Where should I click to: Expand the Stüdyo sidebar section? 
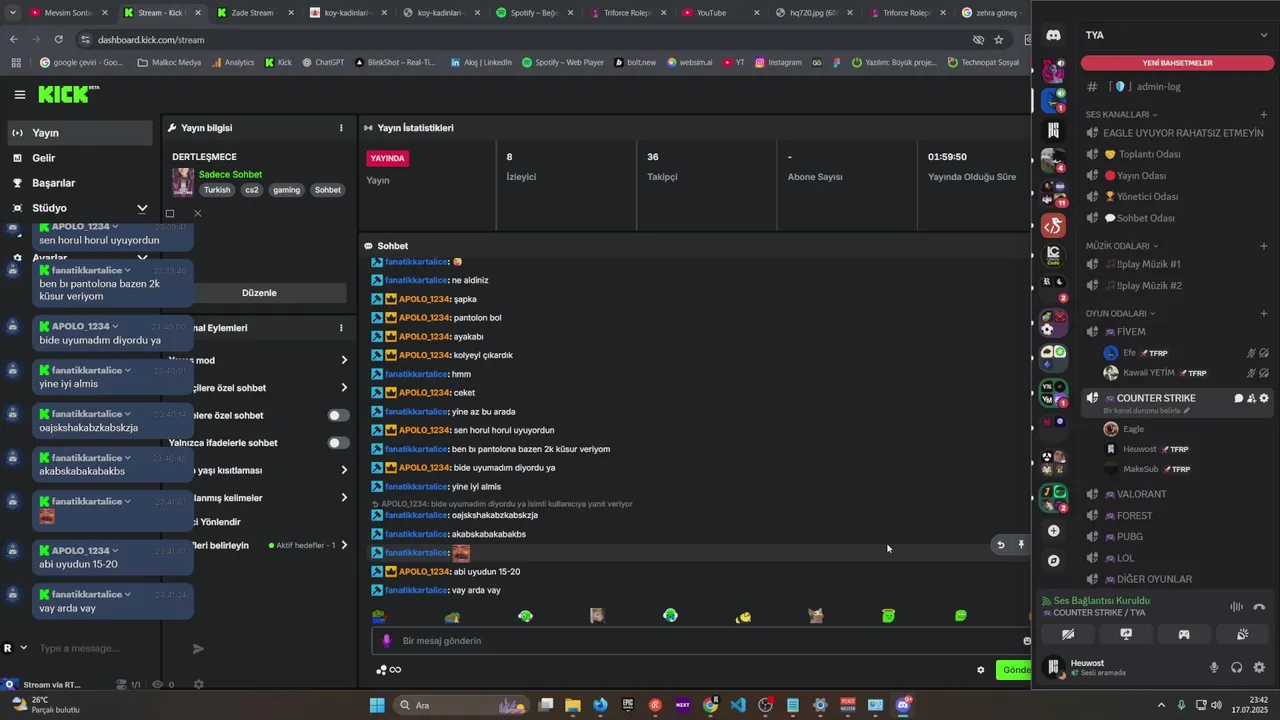[x=142, y=208]
